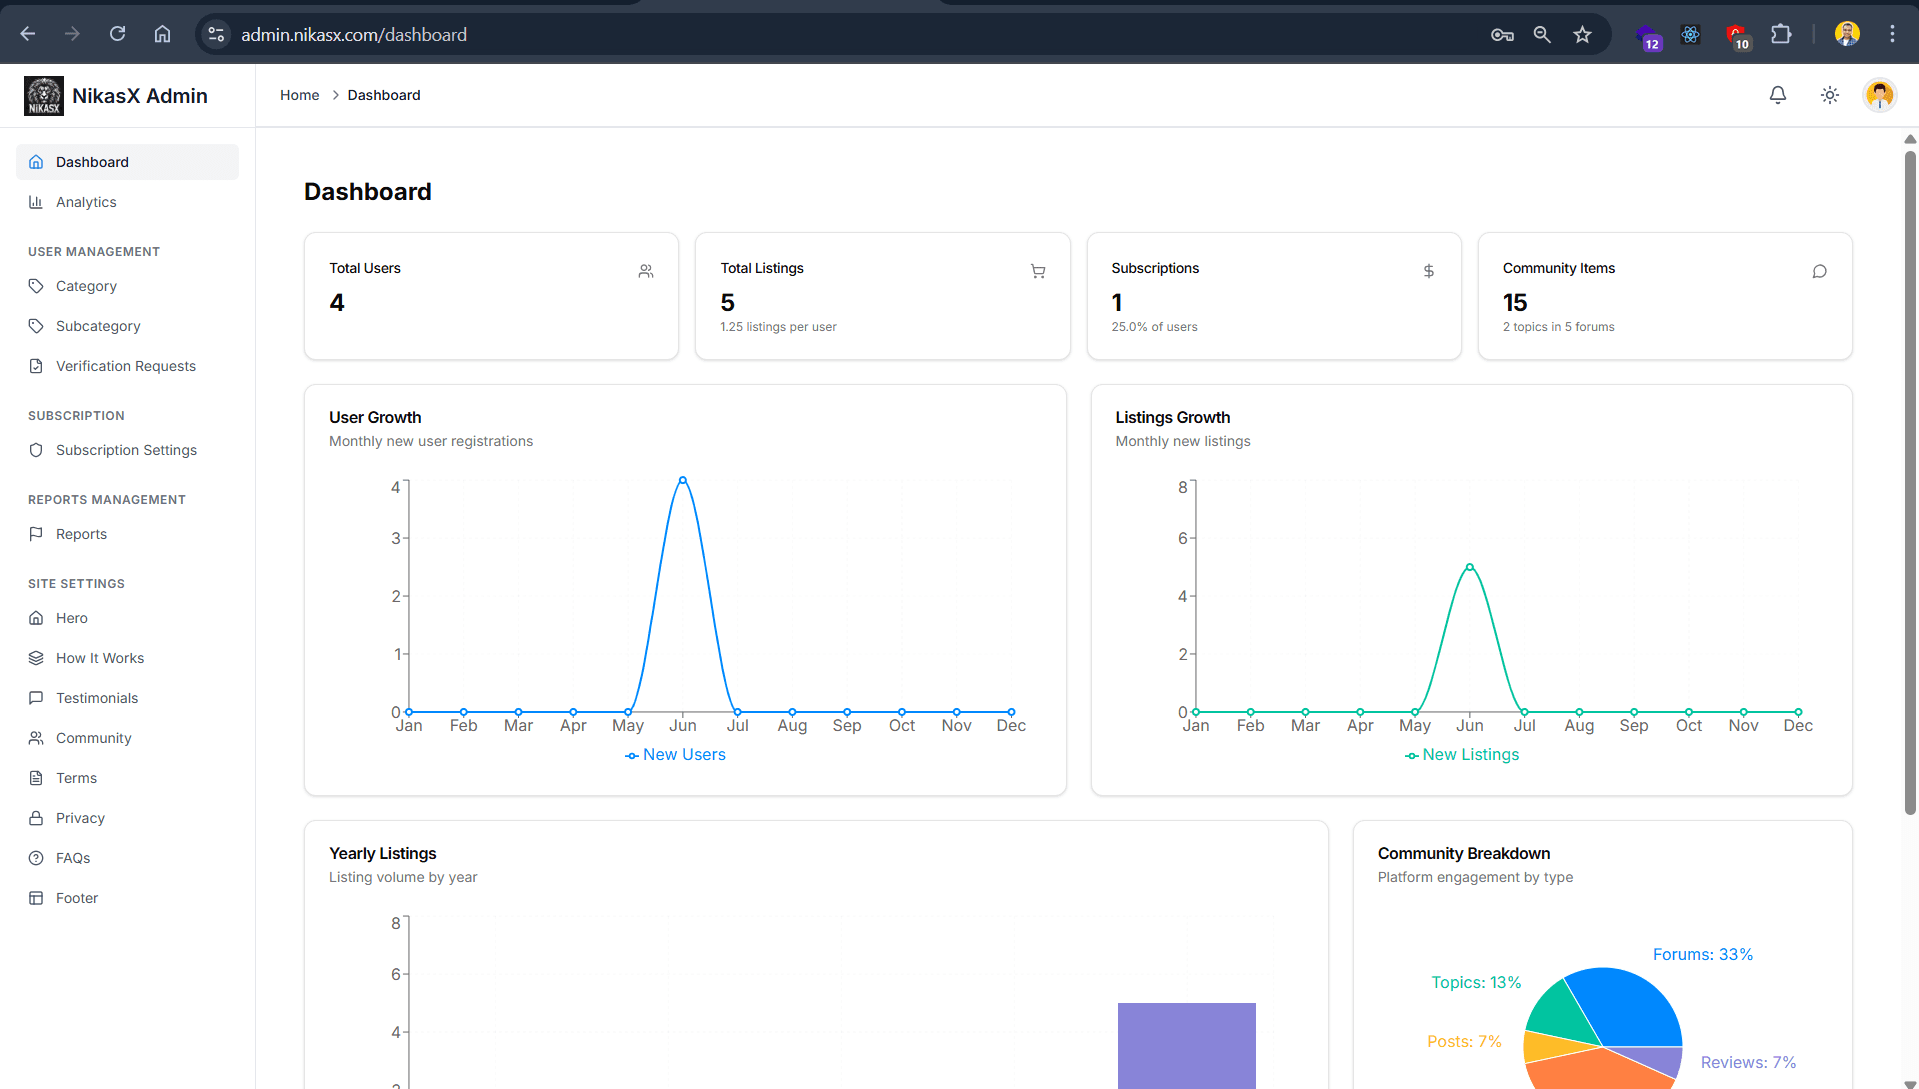Screen dimensions: 1919x1089
Task: Toggle the New Listings legend item
Action: [x=1461, y=755]
